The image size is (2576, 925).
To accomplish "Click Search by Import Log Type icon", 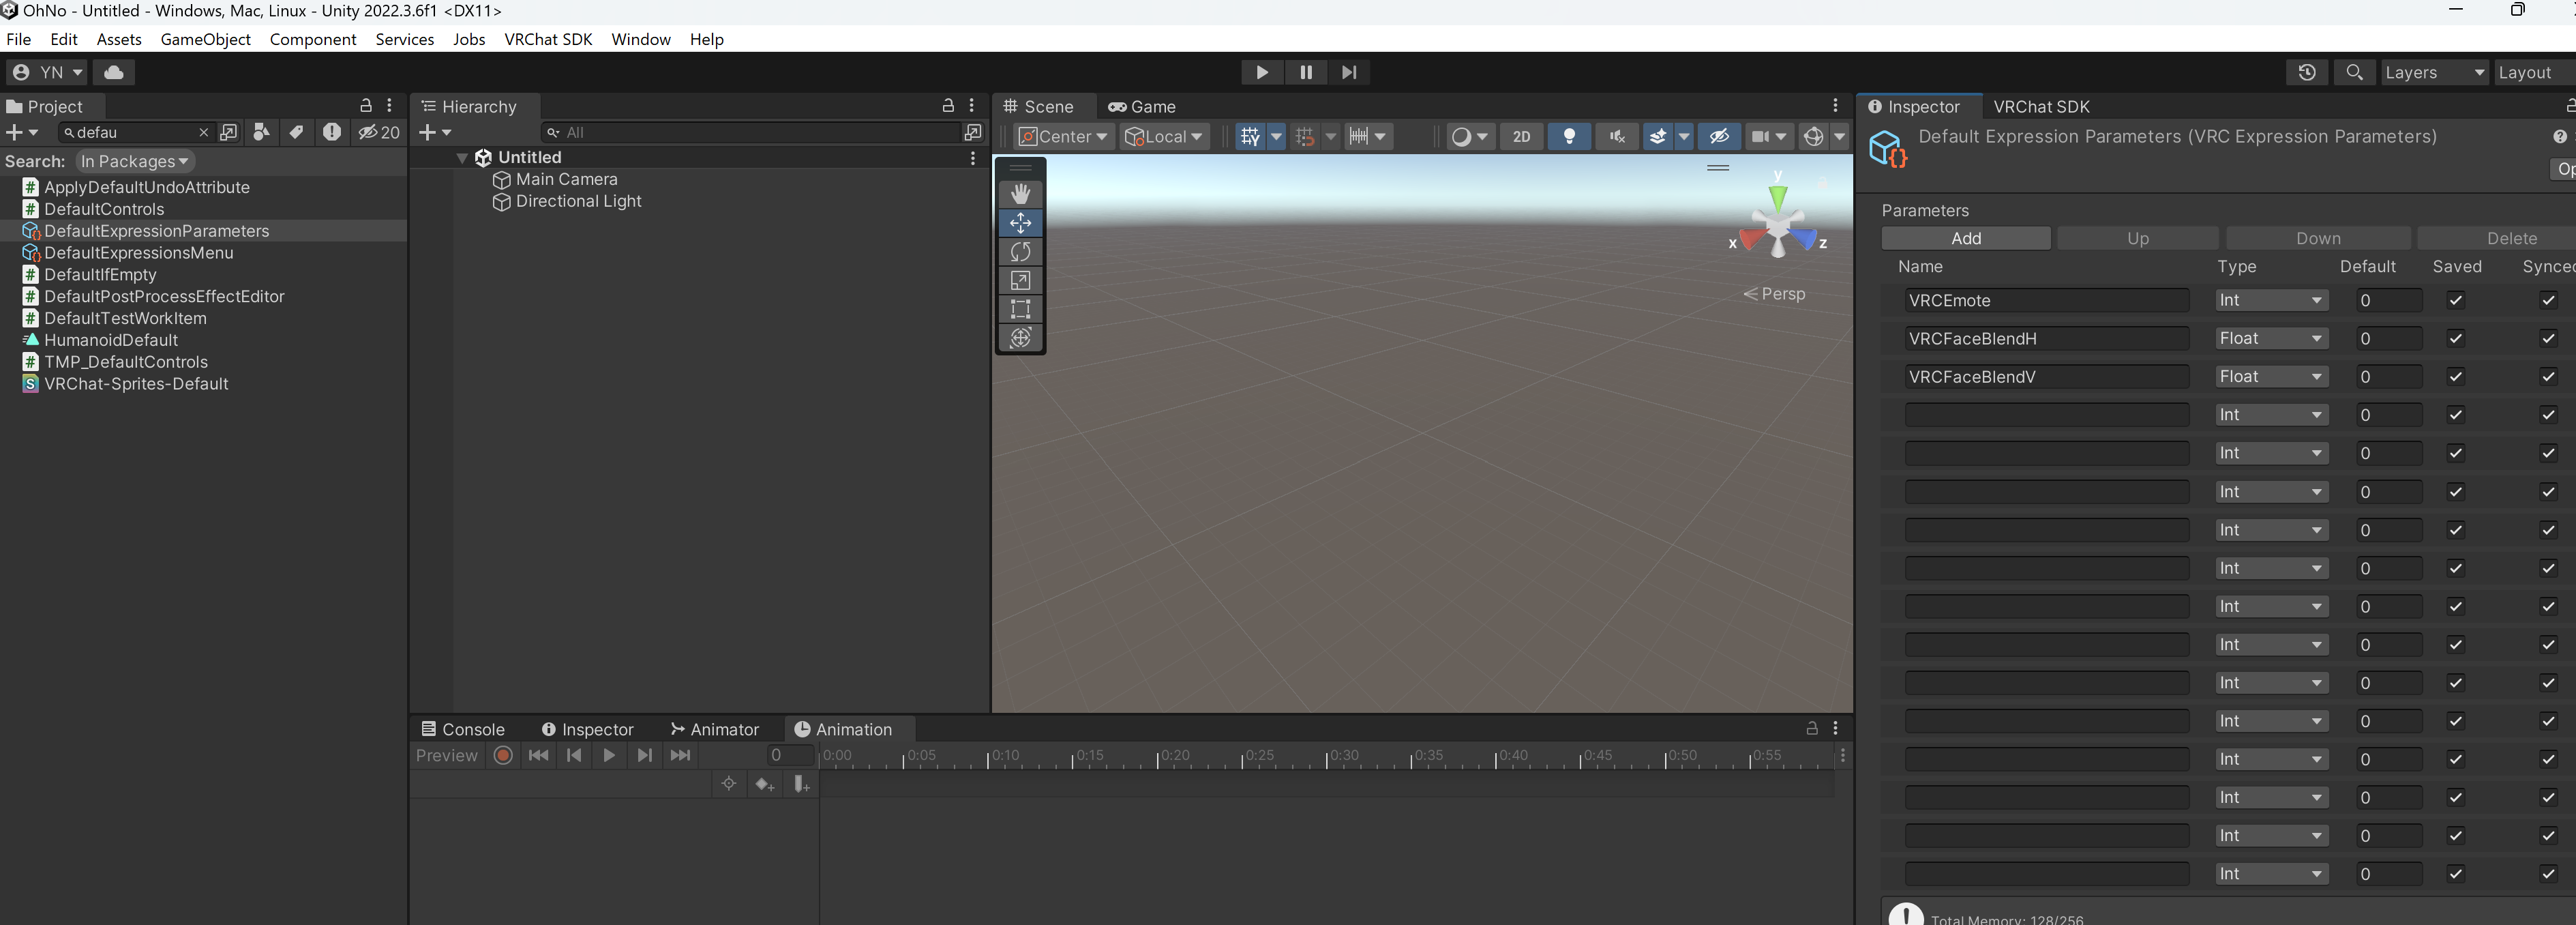I will pyautogui.click(x=332, y=132).
